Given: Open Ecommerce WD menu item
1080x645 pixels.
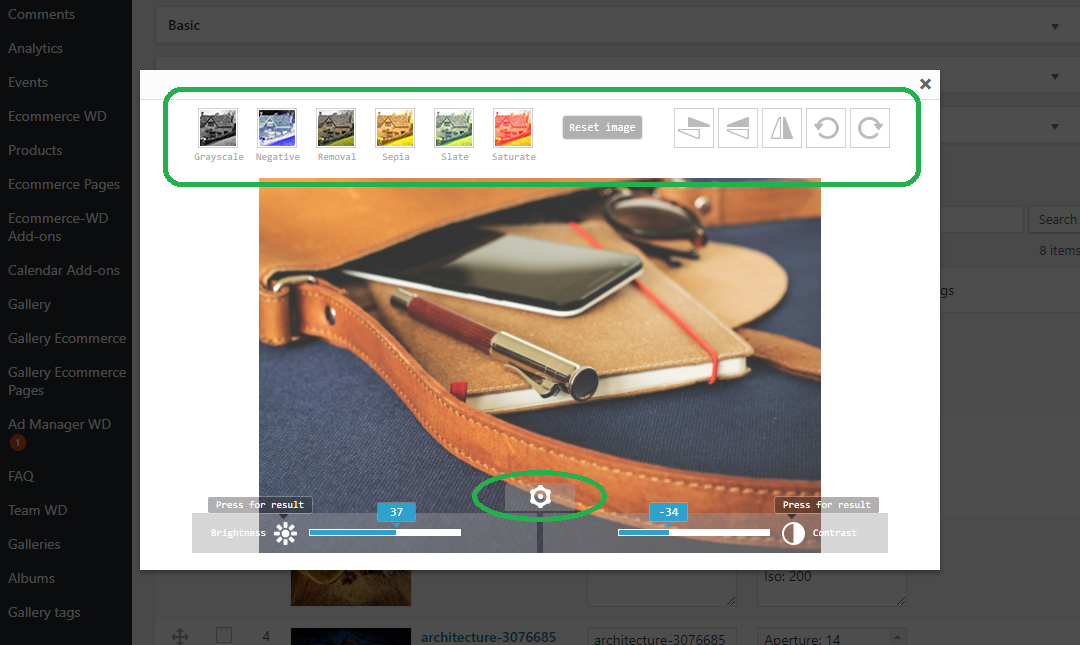Looking at the screenshot, I should click(57, 116).
